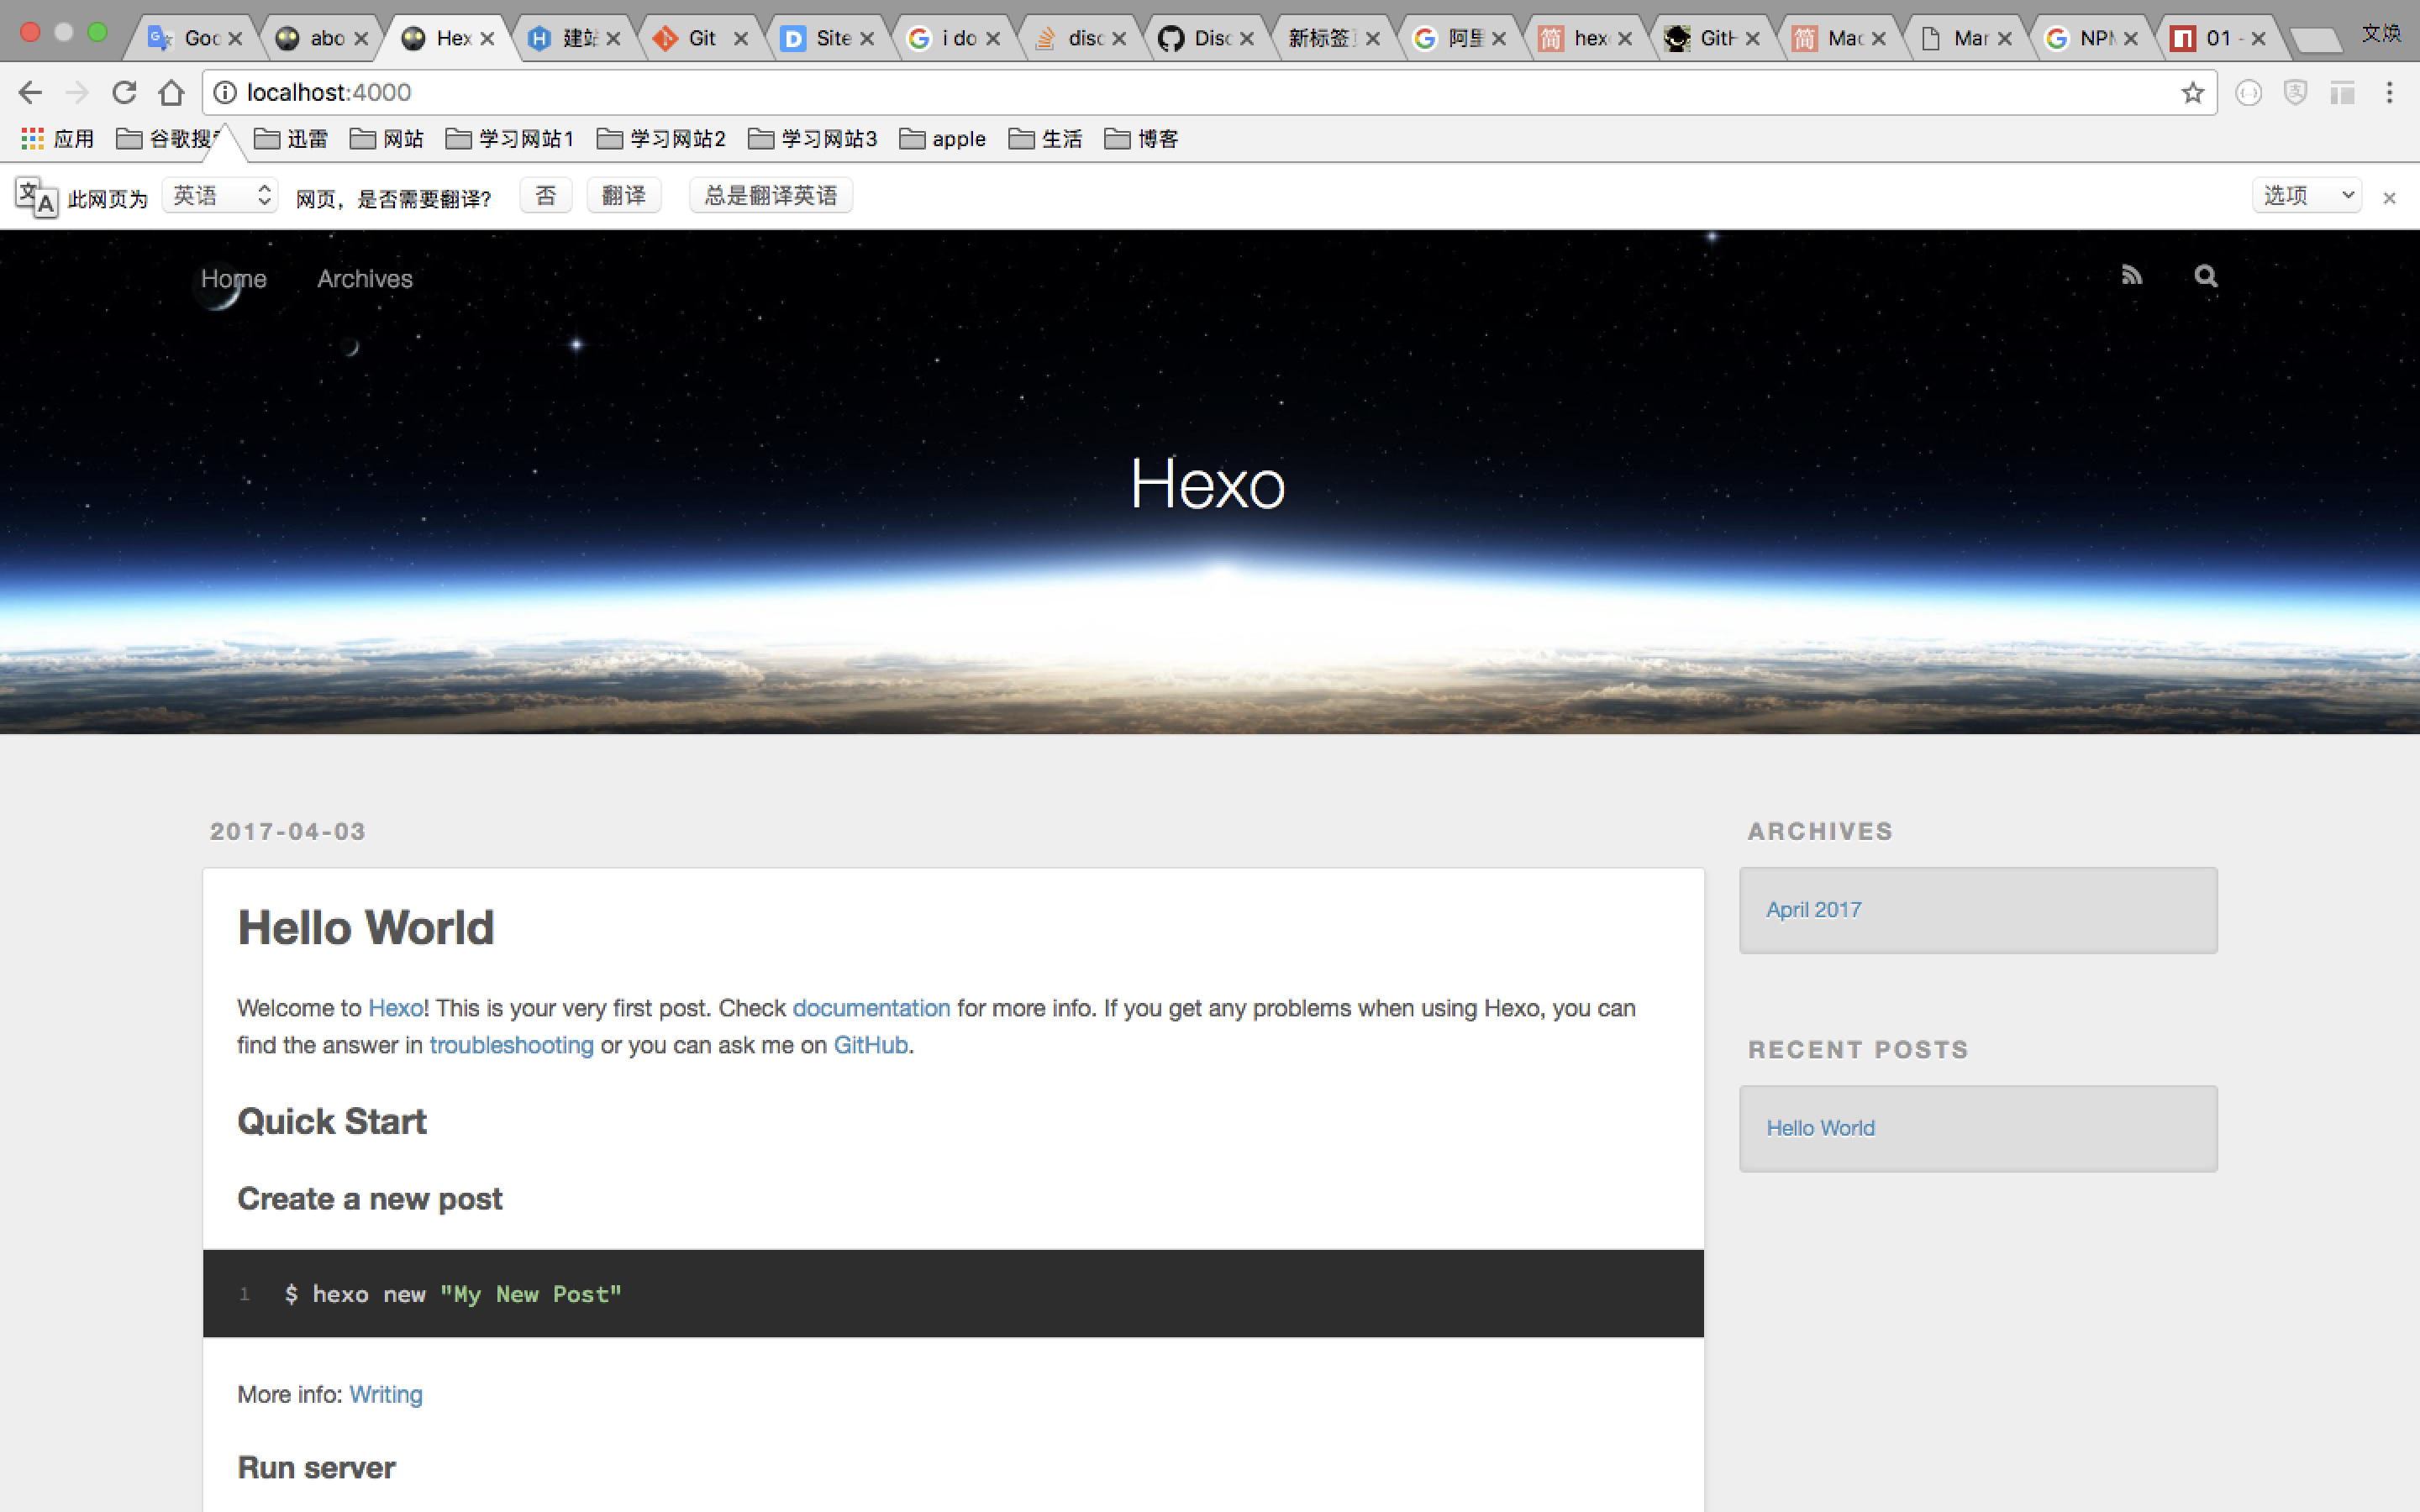Screen dimensions: 2420x1512
Task: Open April 2017 archive link
Action: tap(1813, 910)
